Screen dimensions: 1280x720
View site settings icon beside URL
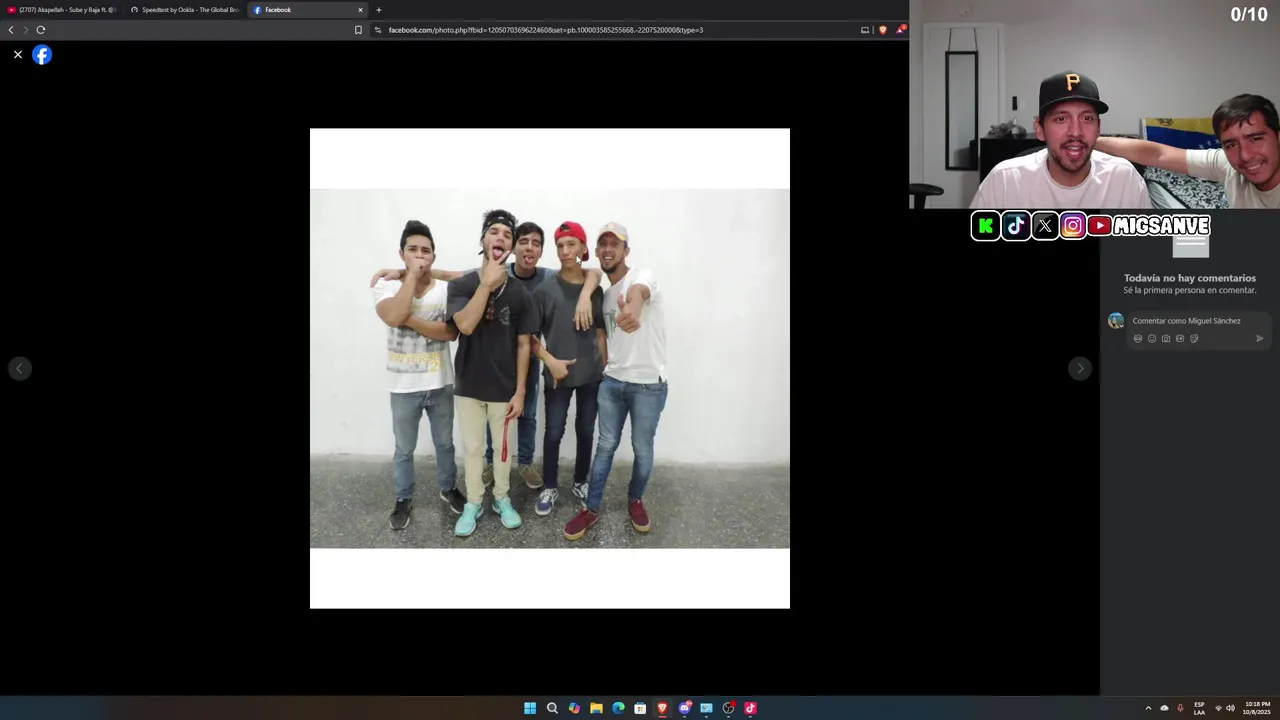coord(378,30)
